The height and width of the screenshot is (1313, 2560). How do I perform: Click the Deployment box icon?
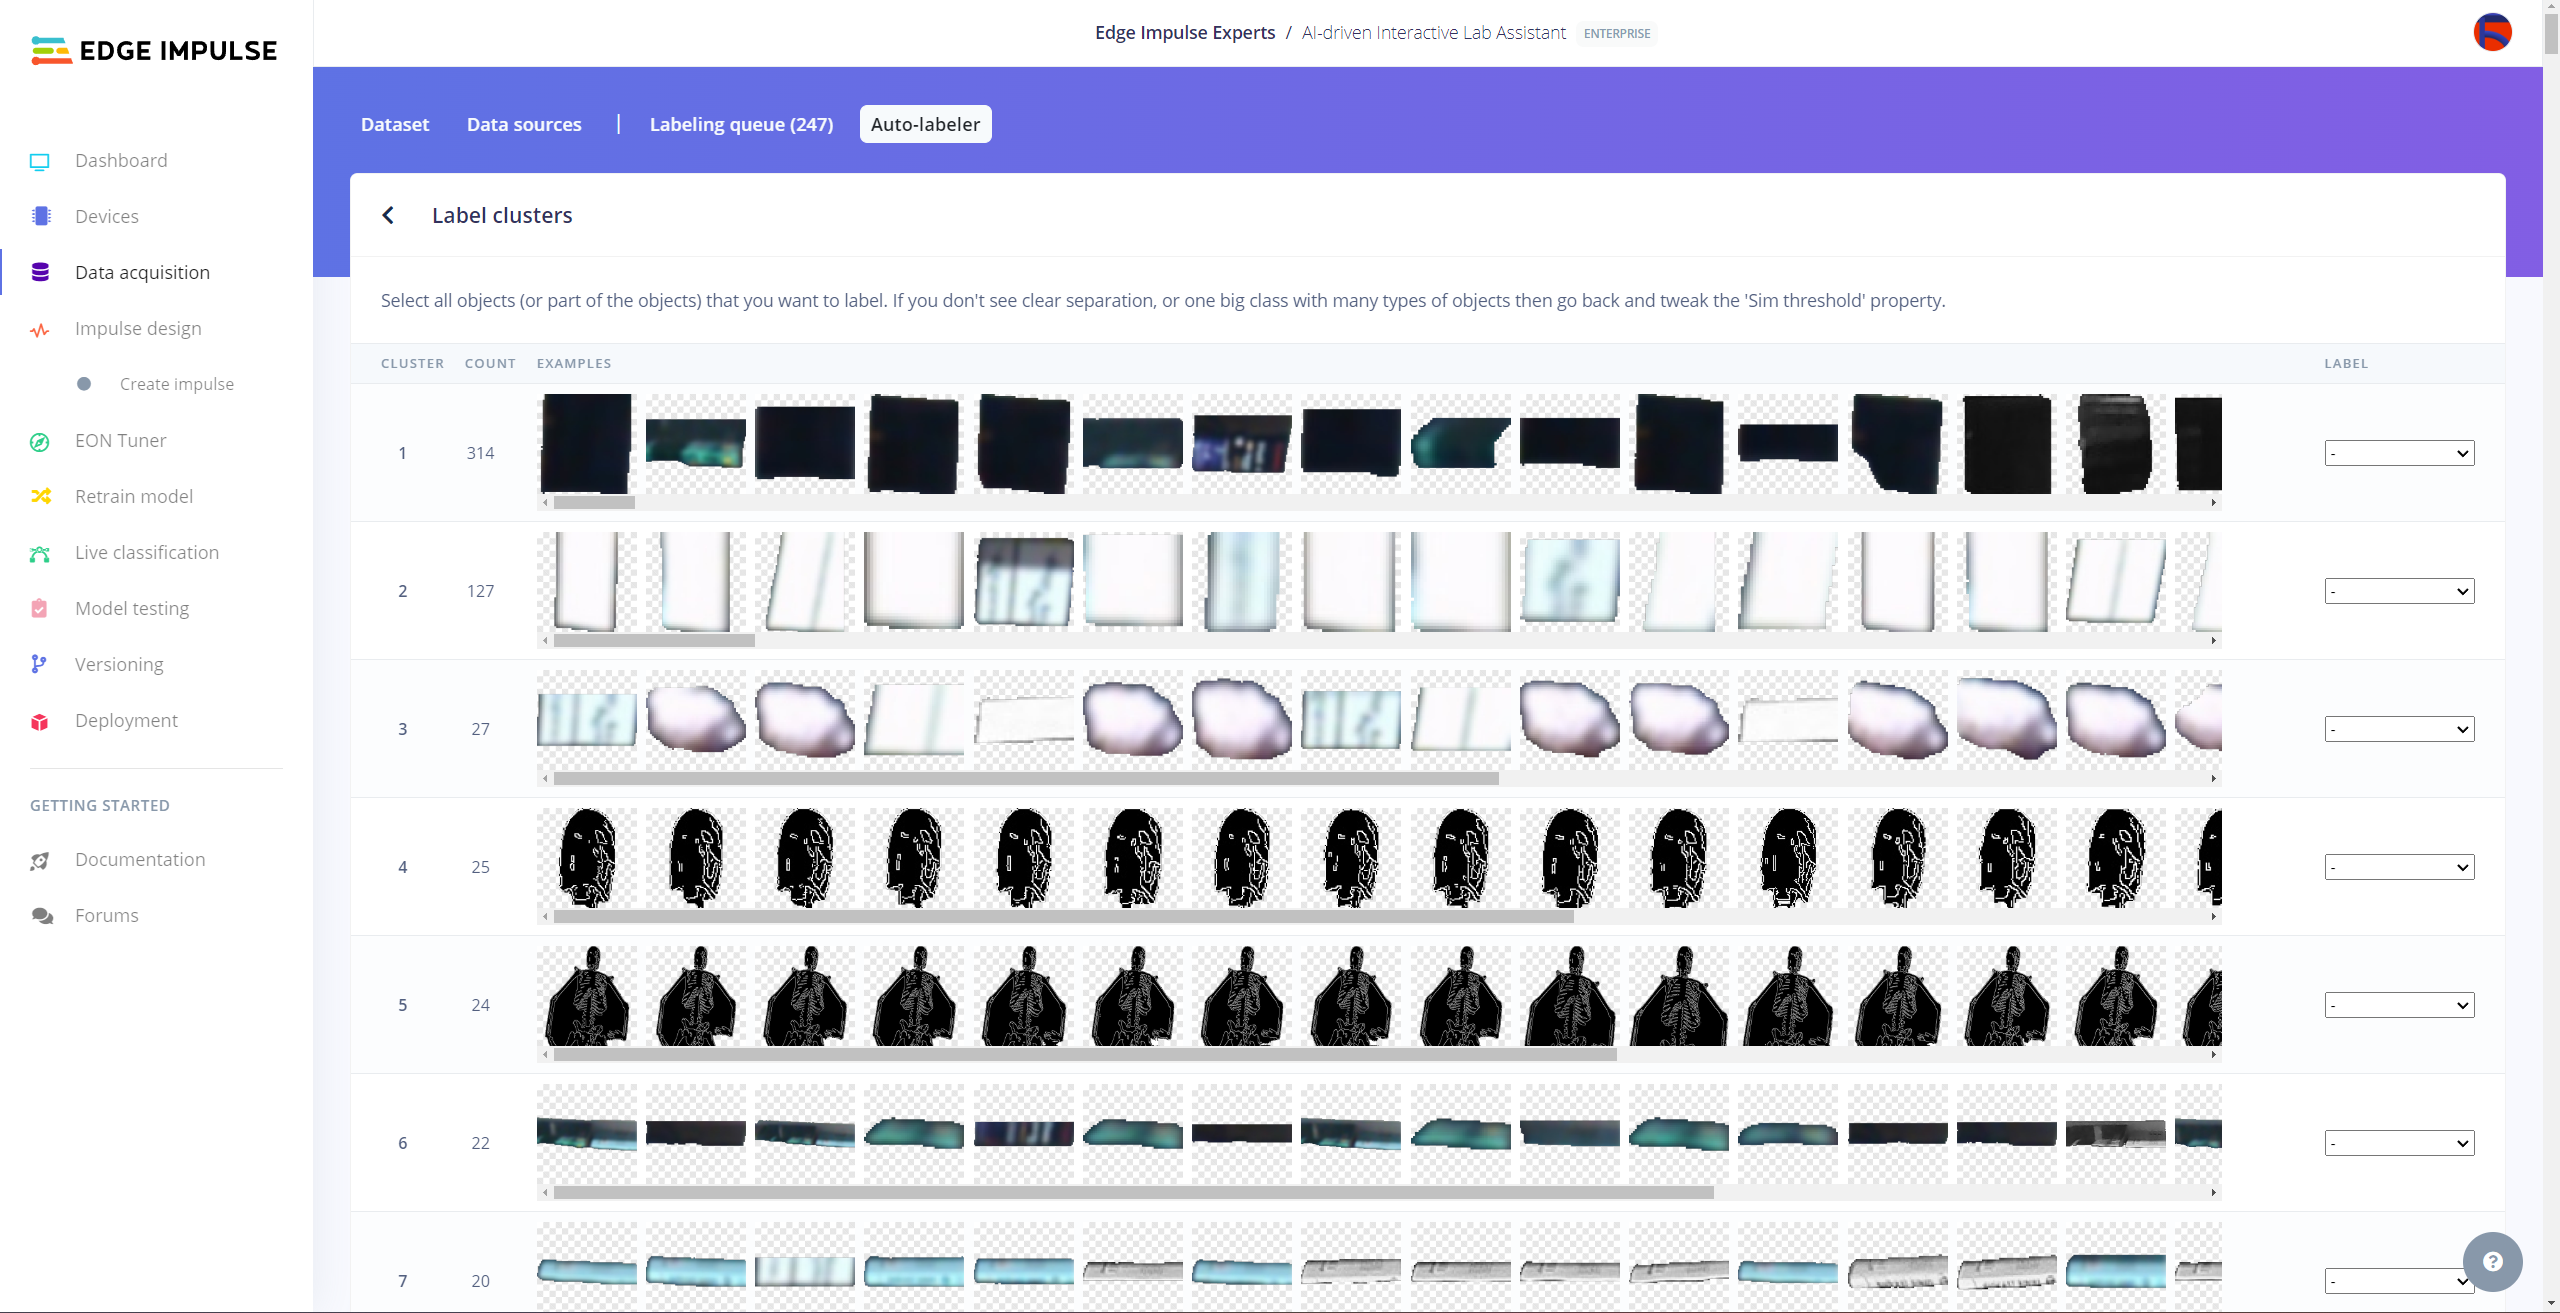point(40,721)
